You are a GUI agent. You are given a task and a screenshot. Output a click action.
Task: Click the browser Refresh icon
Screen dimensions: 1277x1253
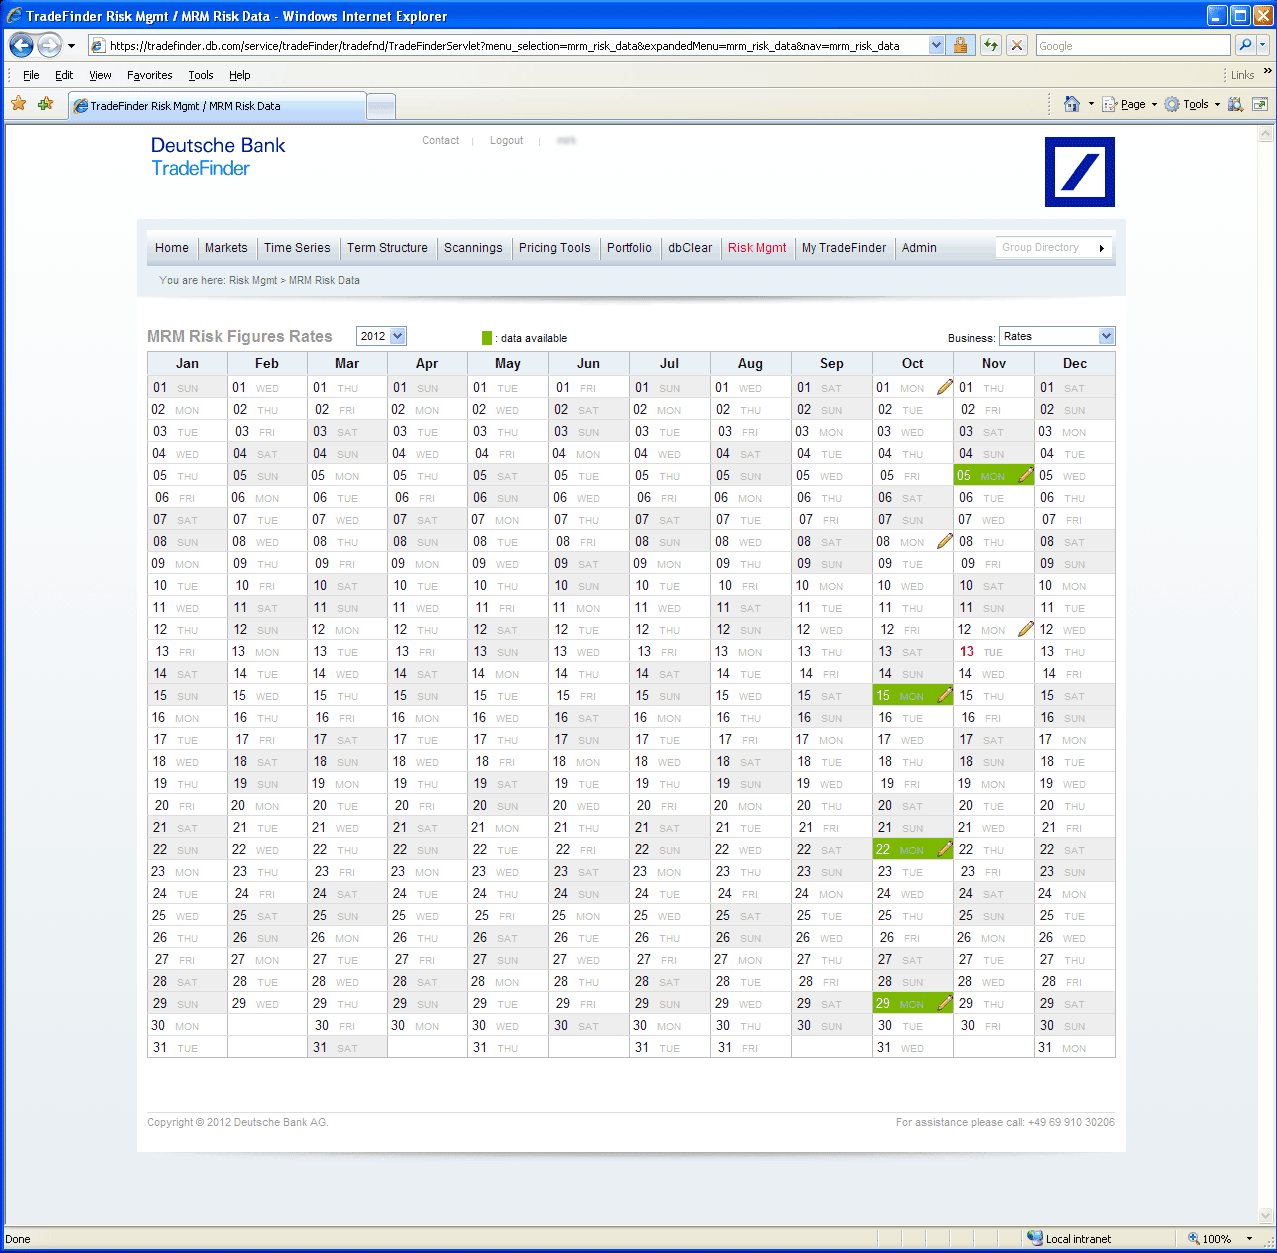(990, 45)
